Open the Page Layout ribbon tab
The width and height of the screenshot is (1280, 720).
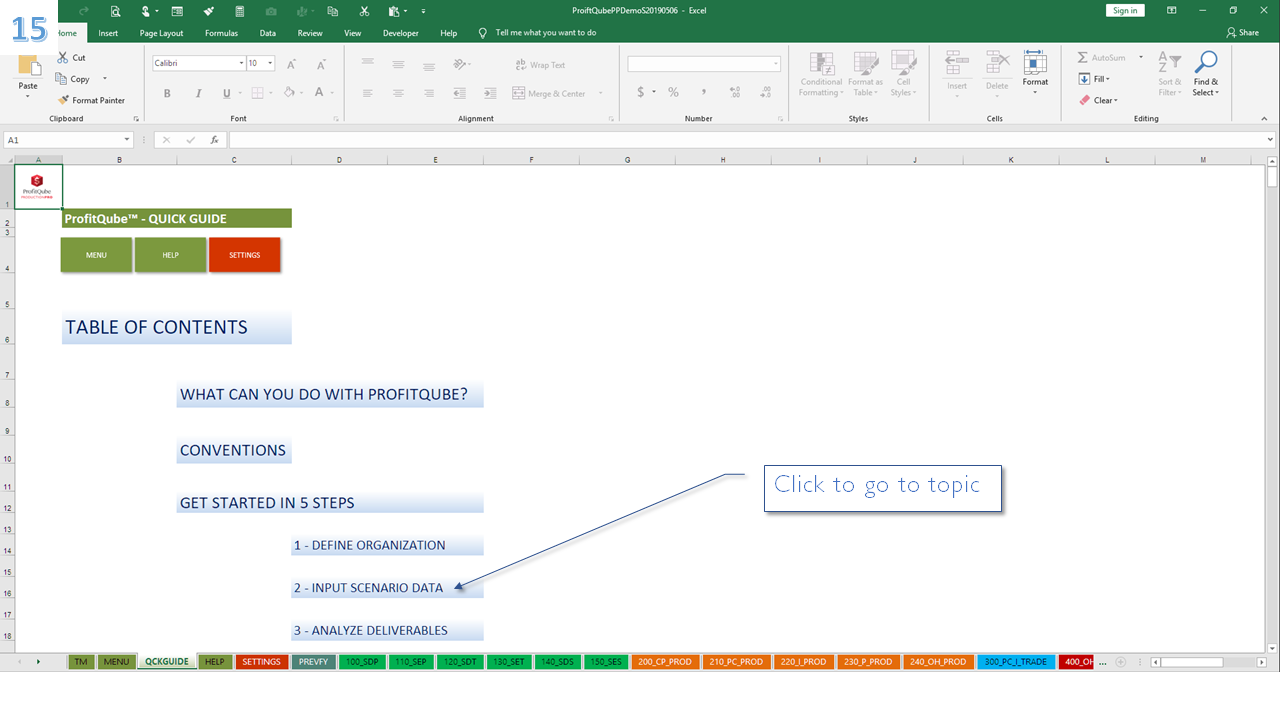[162, 33]
